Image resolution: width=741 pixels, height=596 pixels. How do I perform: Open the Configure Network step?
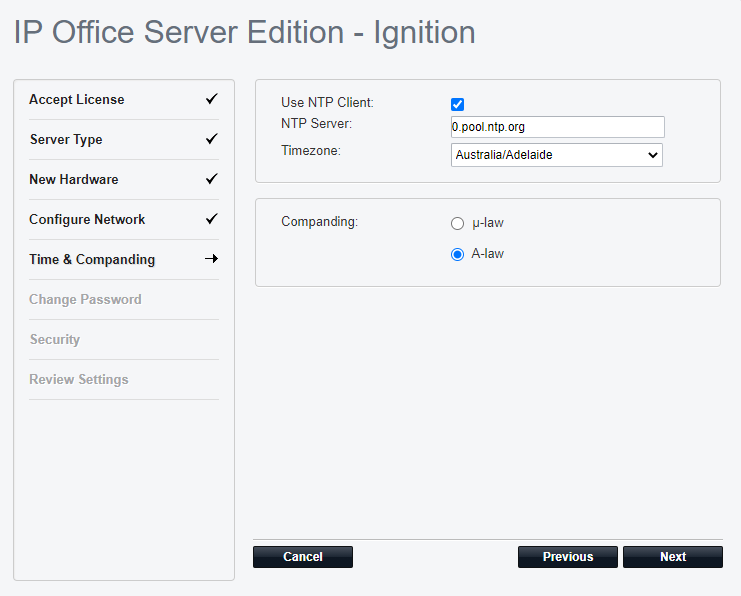coord(87,219)
